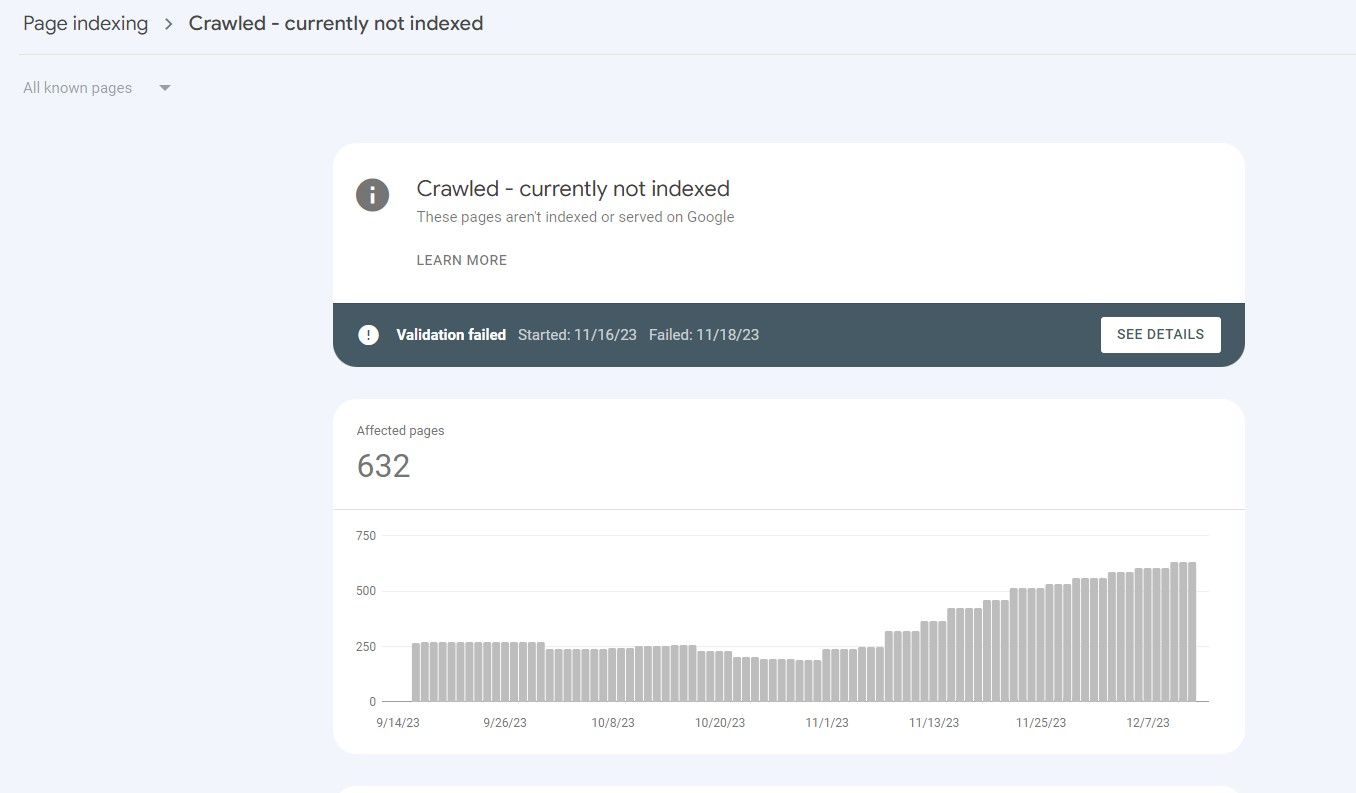Click the card description about pages not indexed
This screenshot has height=793, width=1356.
point(575,217)
